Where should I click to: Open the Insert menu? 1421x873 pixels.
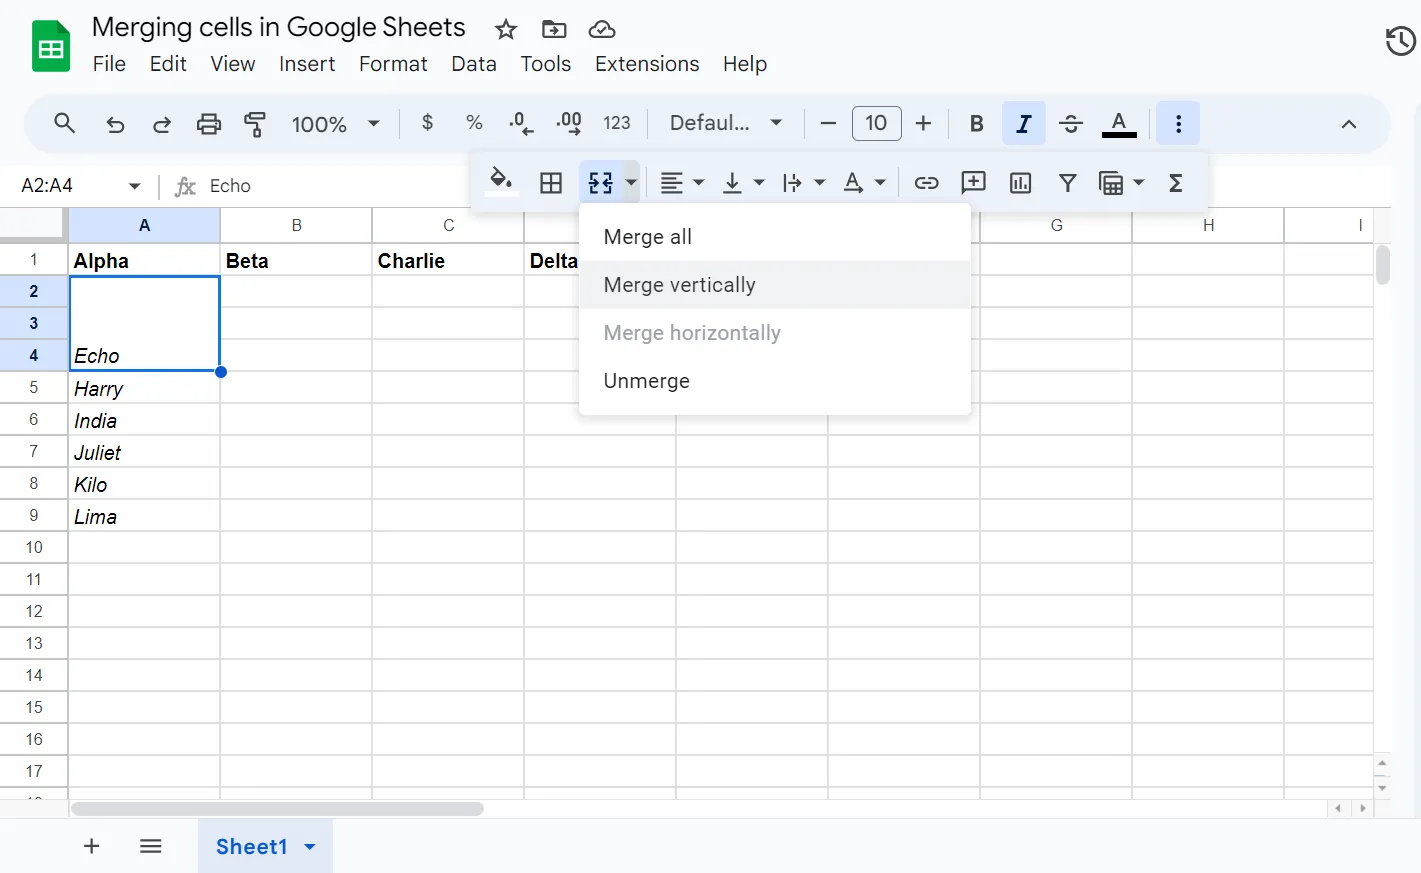pos(307,64)
